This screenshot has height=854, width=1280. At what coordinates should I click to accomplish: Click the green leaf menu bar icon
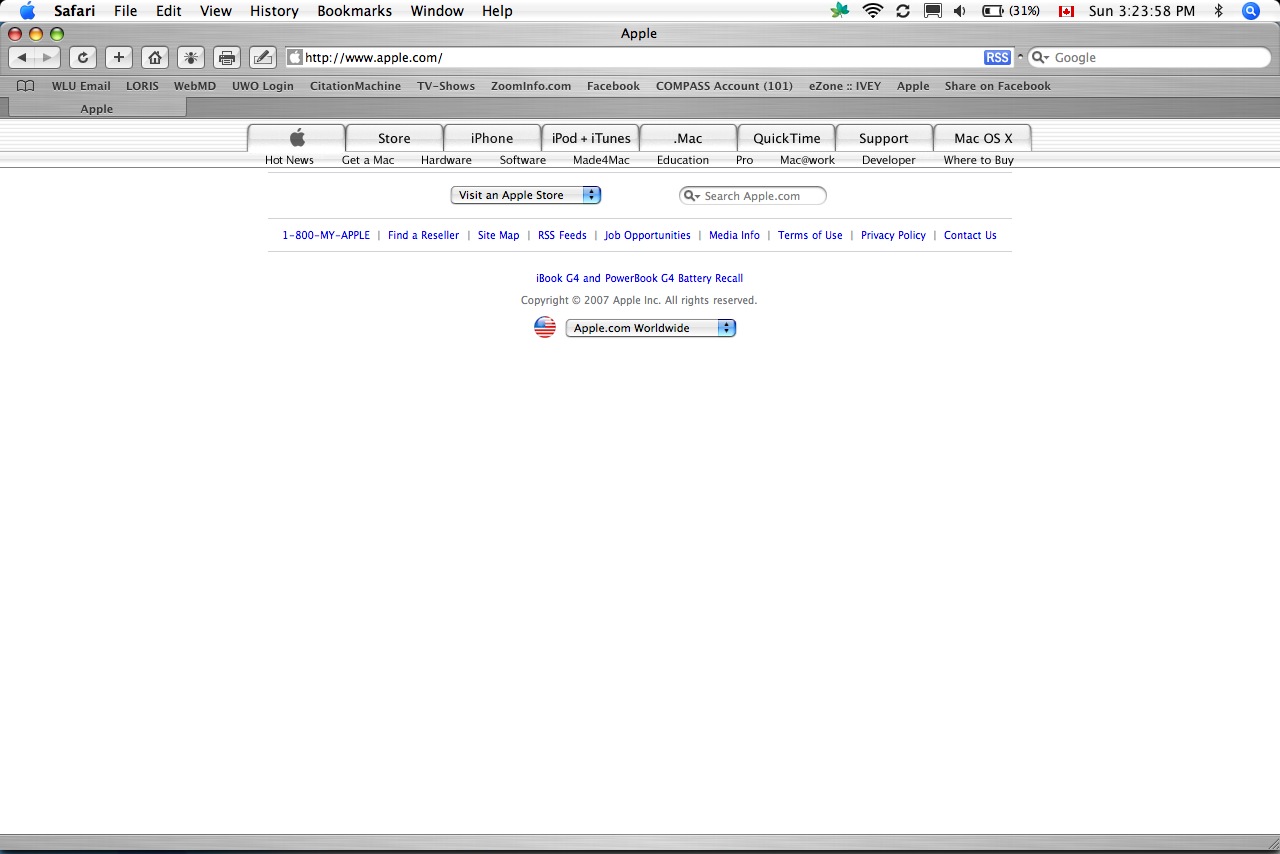point(840,11)
